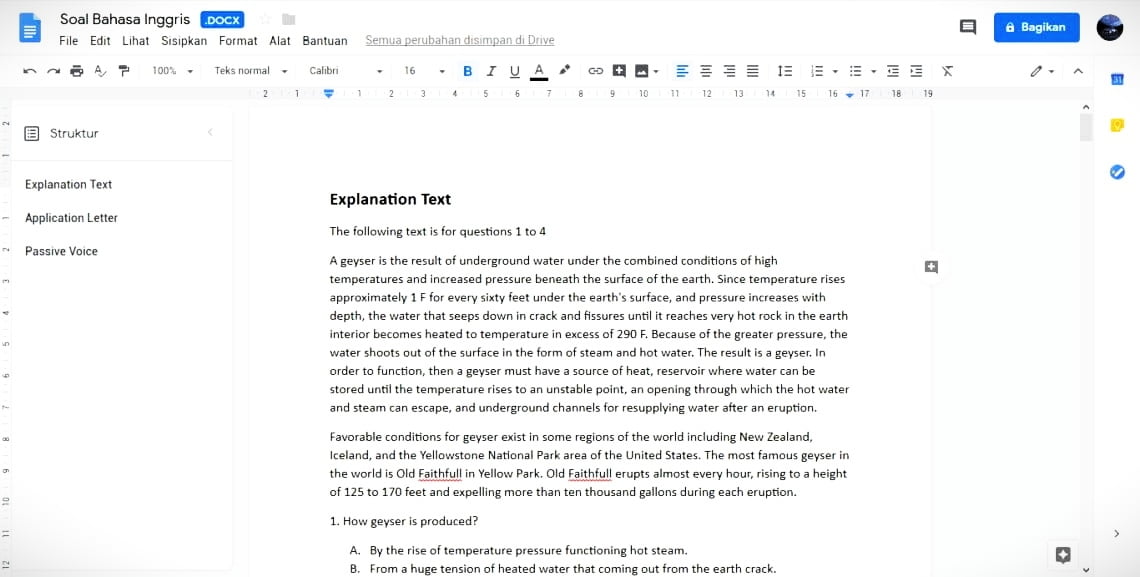Open the Teks normal styles dropdown

(250, 71)
